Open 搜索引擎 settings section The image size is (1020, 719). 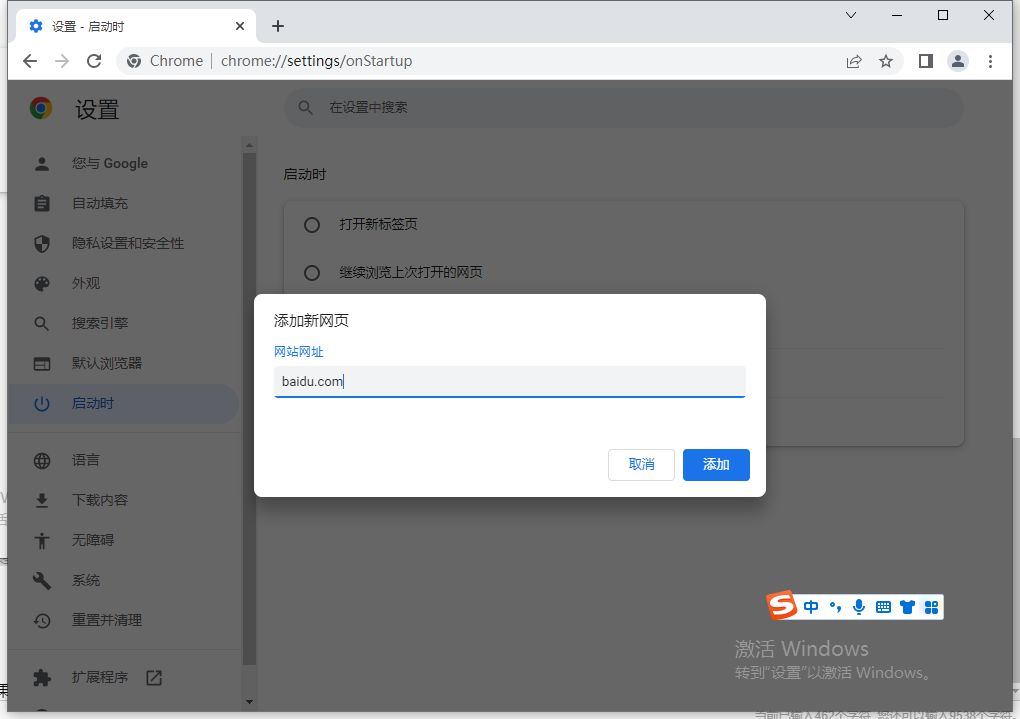tap(124, 323)
